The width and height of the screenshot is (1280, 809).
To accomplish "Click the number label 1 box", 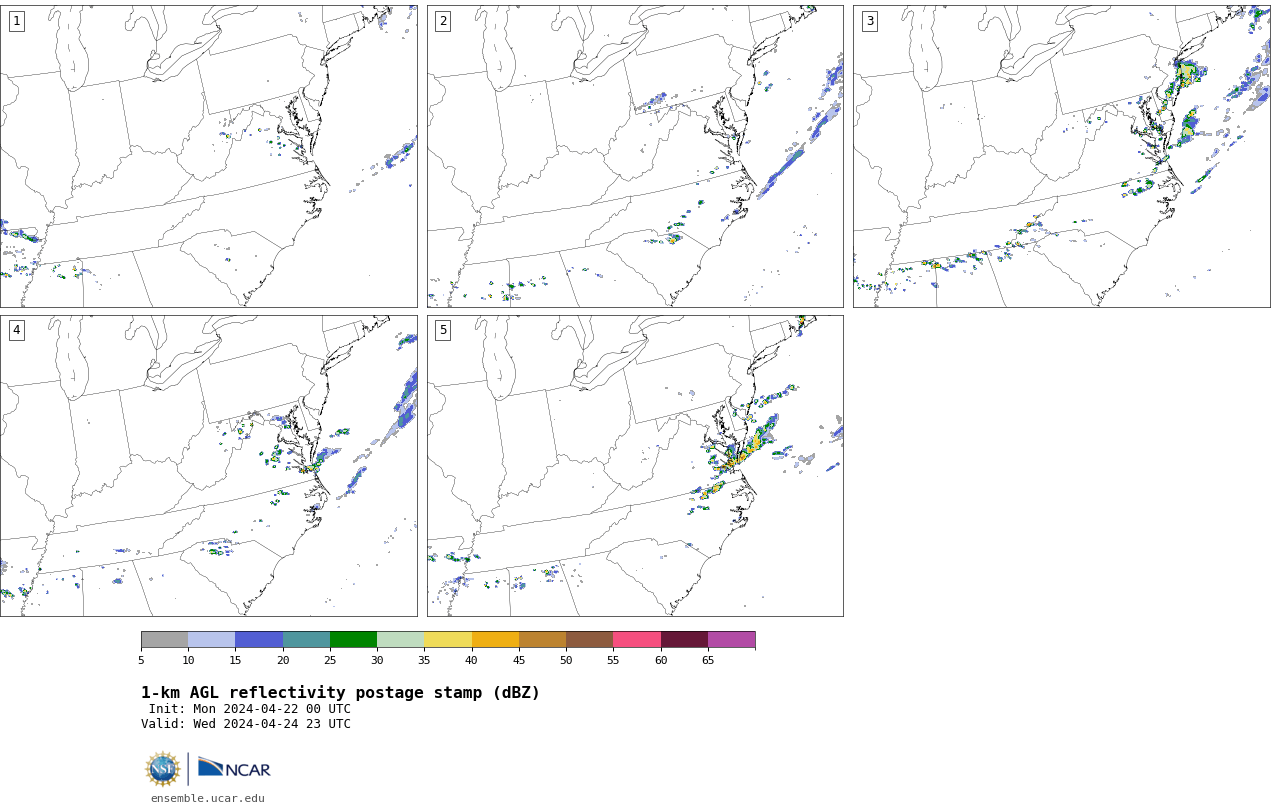I will point(17,21).
